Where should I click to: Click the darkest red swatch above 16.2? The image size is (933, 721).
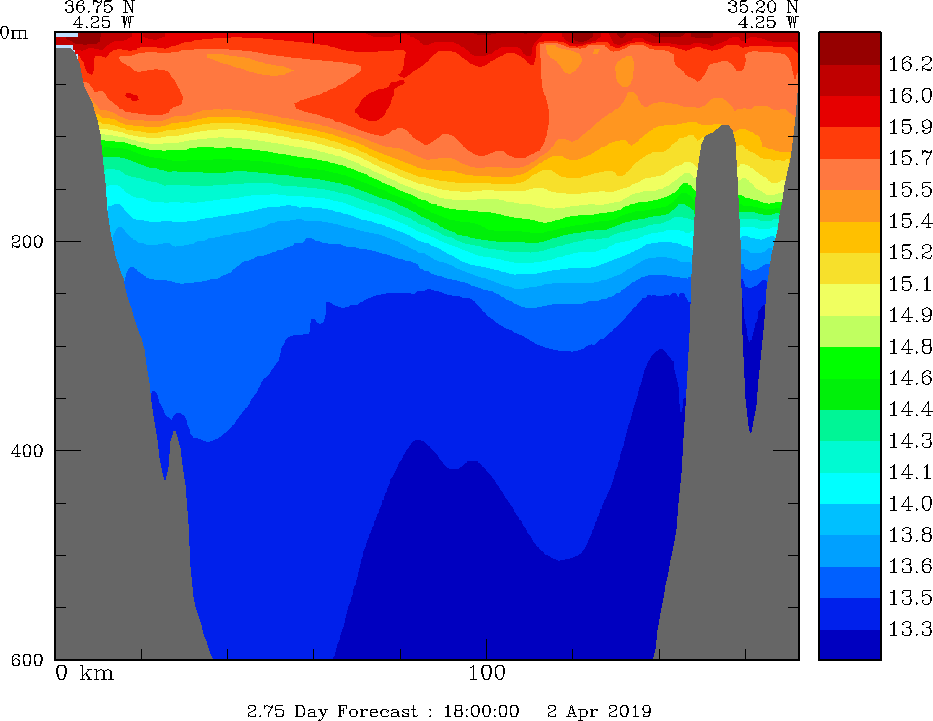pos(849,48)
